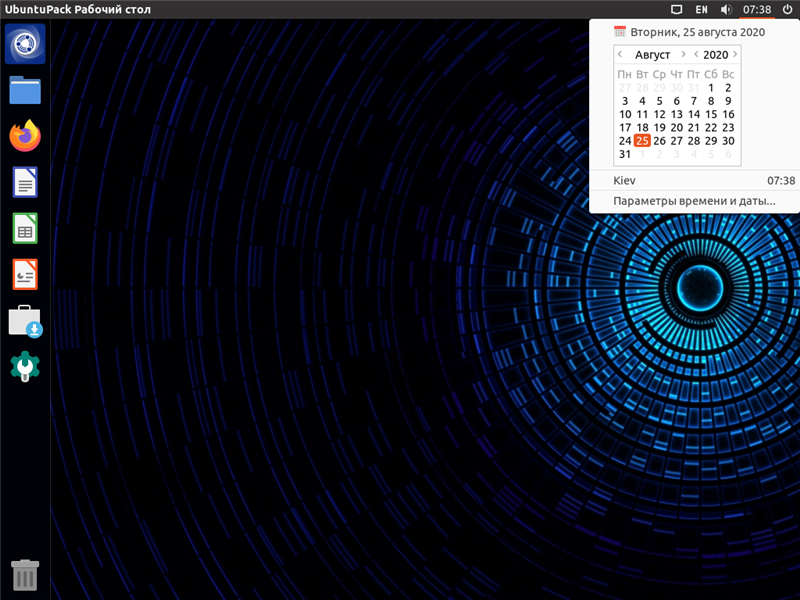Go to next month arrow after Август
800x600 pixels.
[683, 54]
